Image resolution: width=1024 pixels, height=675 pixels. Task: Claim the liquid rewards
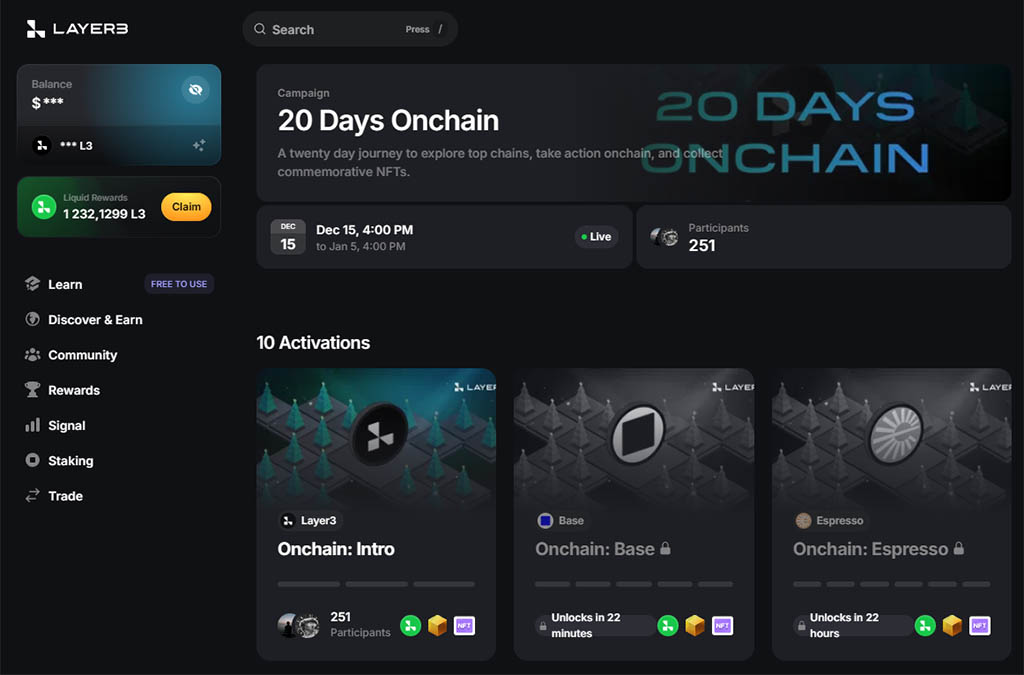pos(186,207)
